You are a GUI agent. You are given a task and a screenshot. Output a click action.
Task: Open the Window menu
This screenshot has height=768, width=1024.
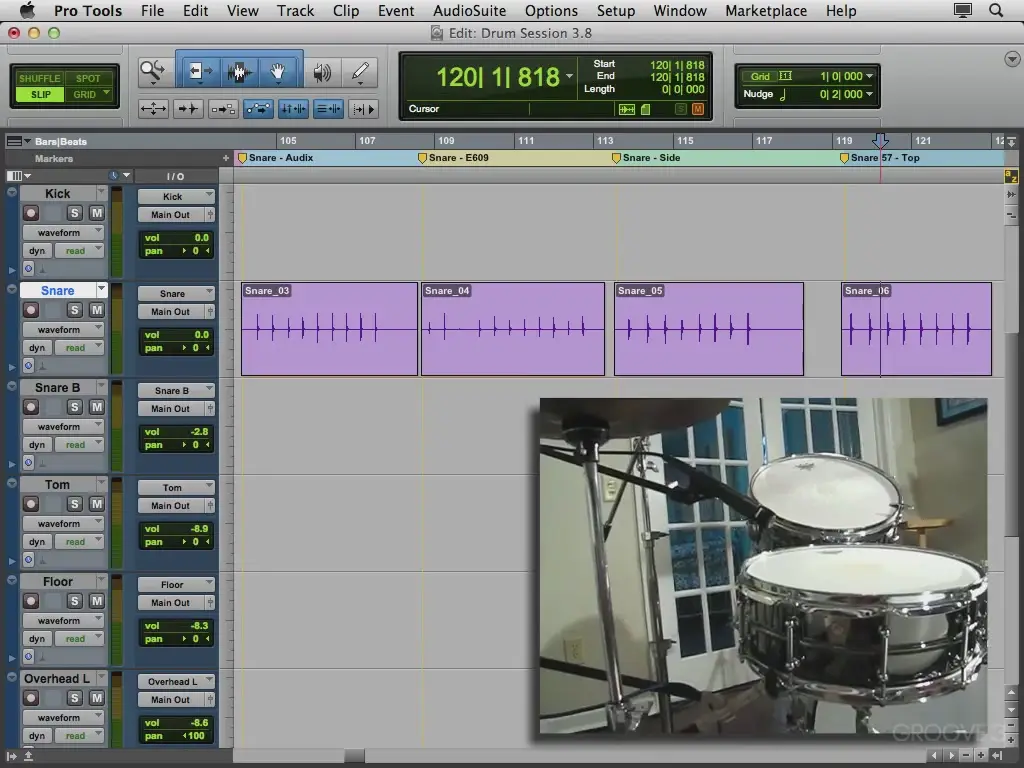coord(680,10)
